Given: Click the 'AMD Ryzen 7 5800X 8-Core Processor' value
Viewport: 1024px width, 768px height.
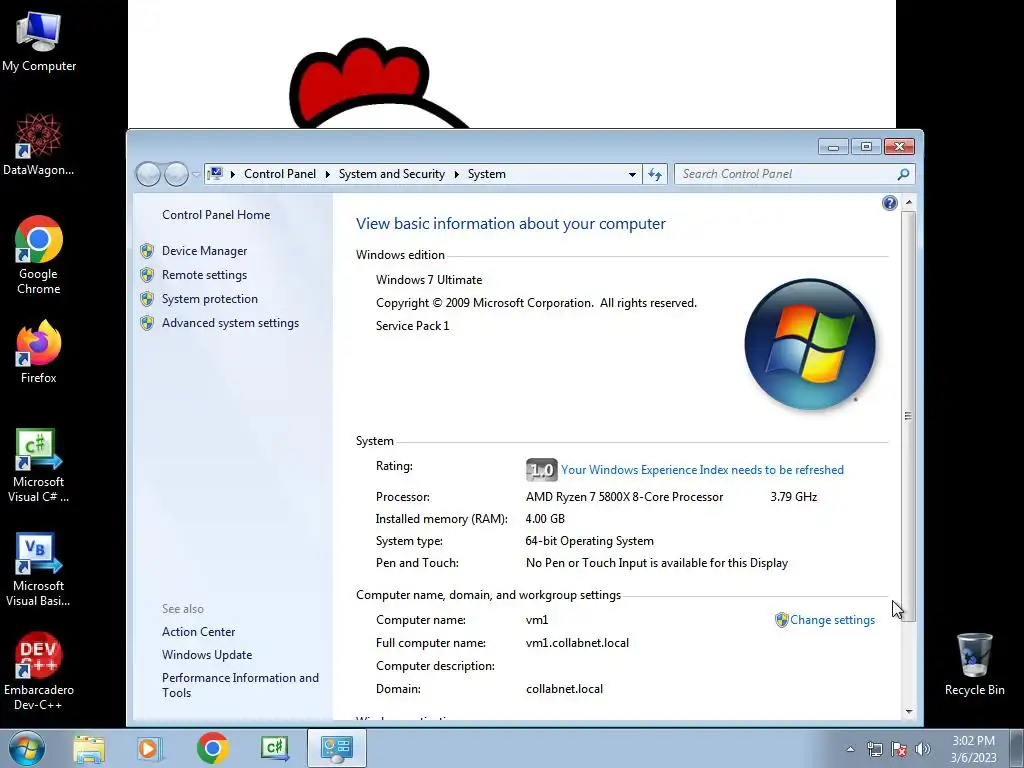Looking at the screenshot, I should (624, 497).
